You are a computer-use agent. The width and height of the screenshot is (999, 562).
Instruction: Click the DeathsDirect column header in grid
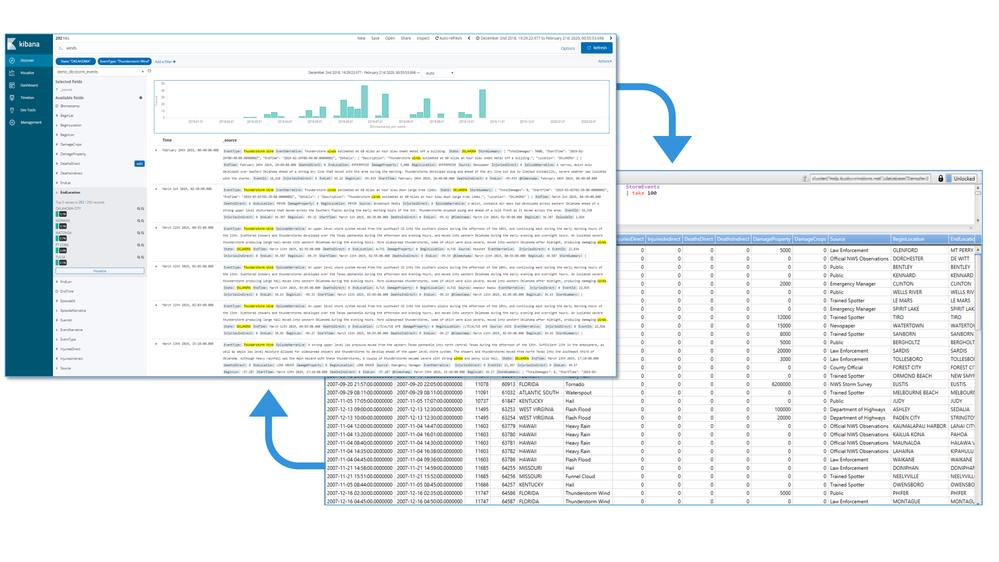pyautogui.click(x=698, y=239)
